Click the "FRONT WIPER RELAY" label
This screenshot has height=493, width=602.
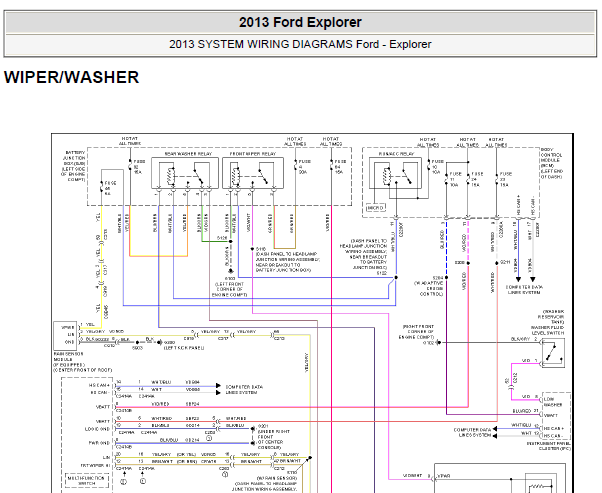click(253, 154)
